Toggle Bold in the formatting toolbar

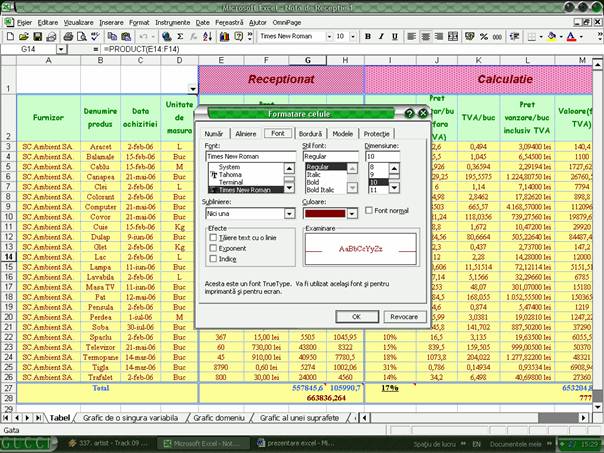[368, 37]
